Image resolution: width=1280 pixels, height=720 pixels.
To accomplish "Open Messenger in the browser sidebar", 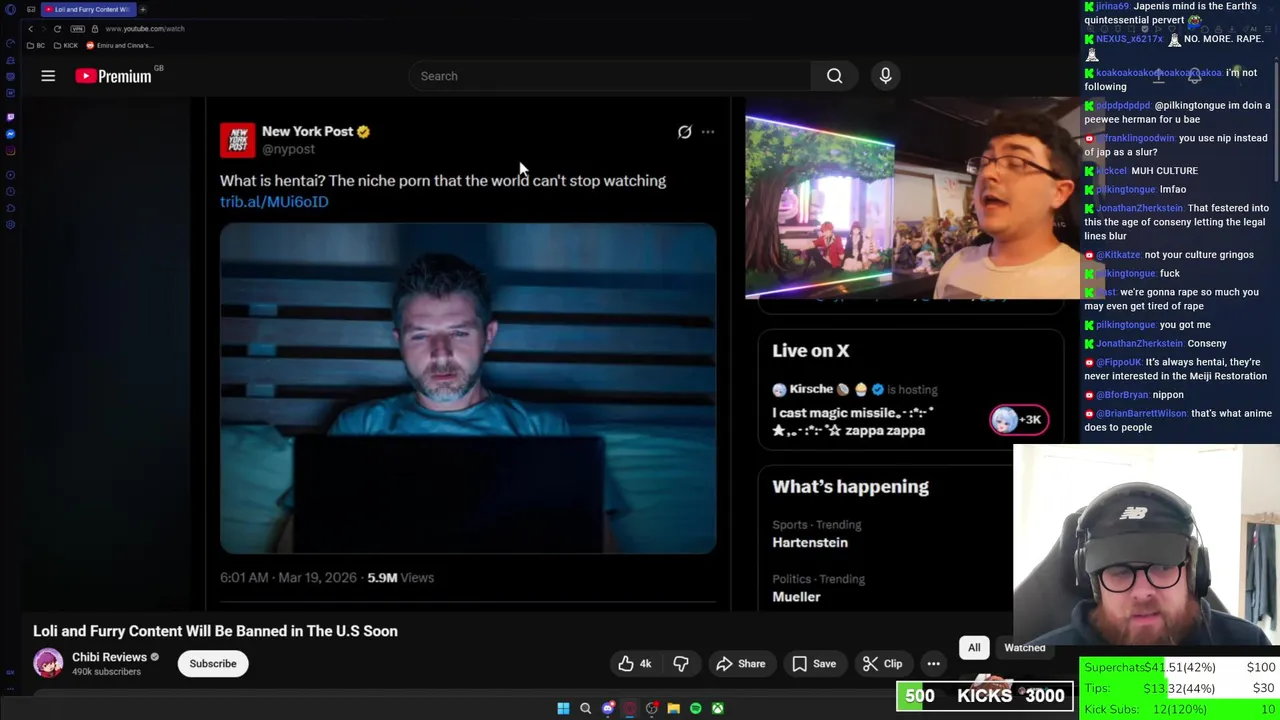I will 11,134.
